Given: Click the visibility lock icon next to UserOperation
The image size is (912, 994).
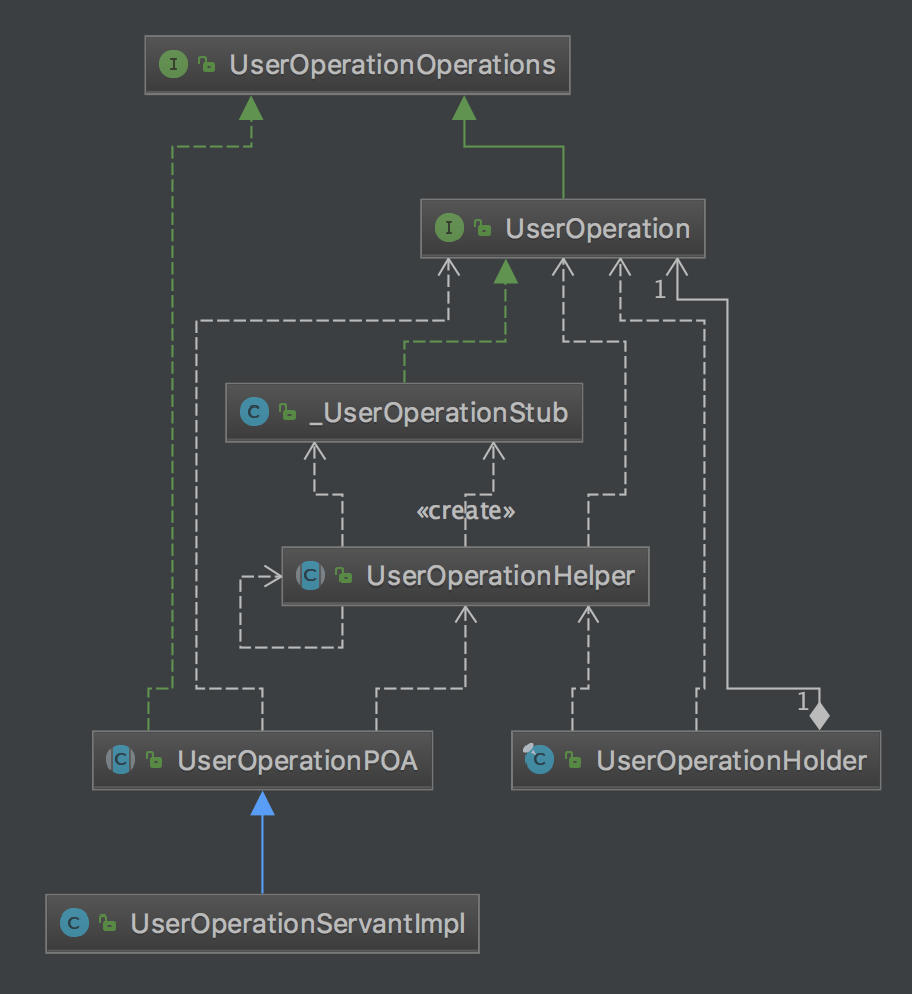Looking at the screenshot, I should (x=483, y=228).
